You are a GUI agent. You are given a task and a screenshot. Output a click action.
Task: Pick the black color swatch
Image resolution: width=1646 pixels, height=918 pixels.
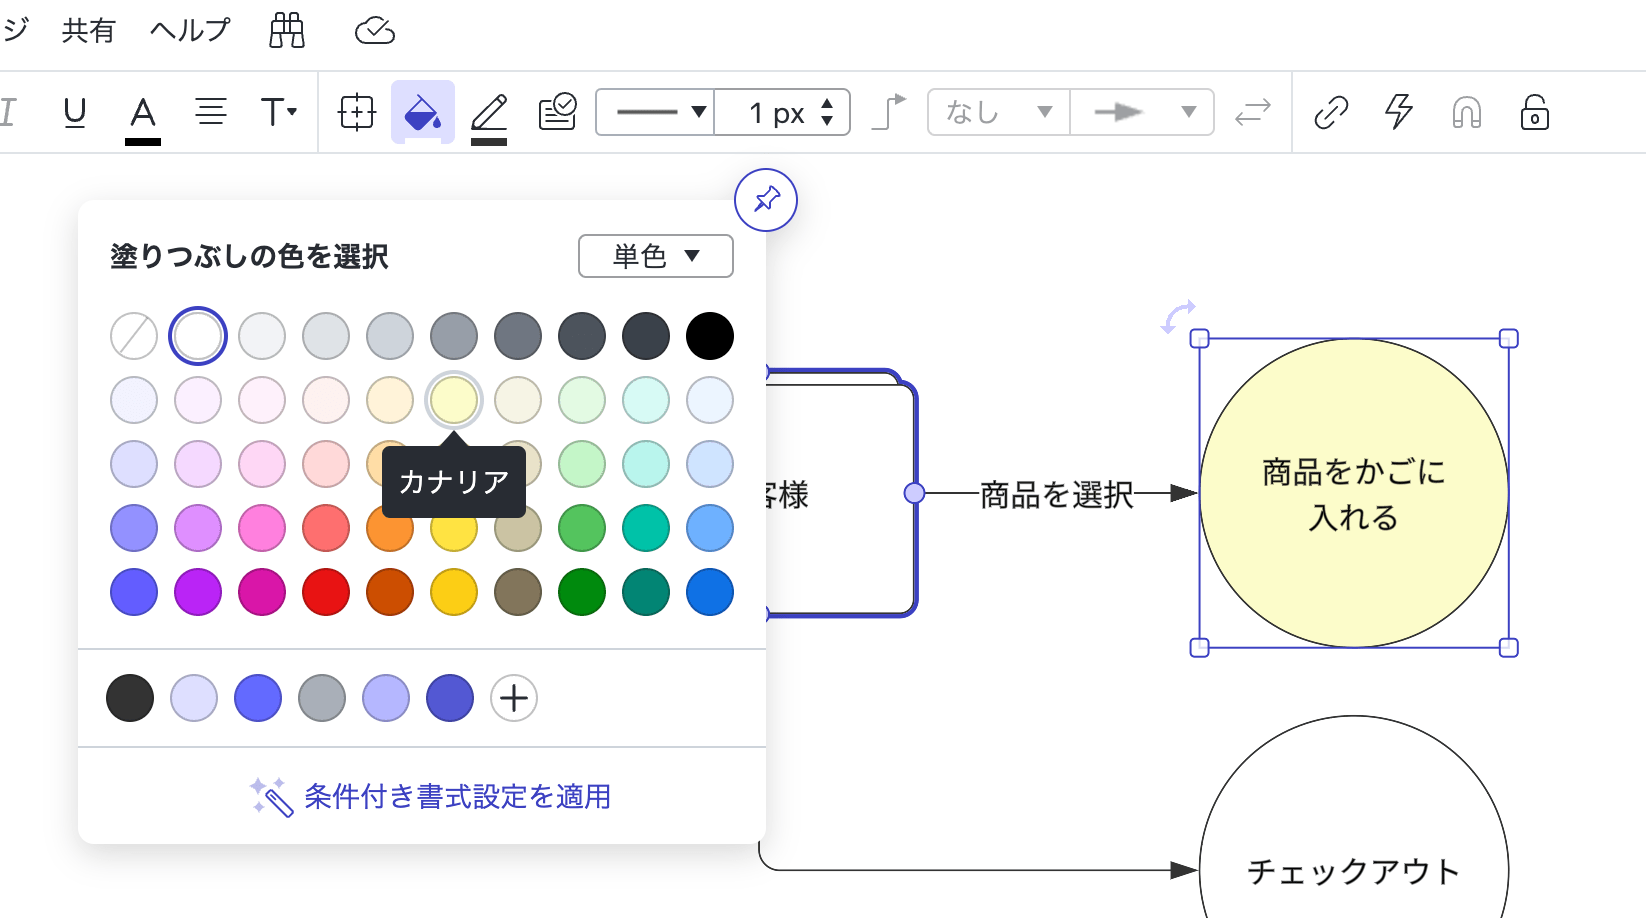(710, 336)
